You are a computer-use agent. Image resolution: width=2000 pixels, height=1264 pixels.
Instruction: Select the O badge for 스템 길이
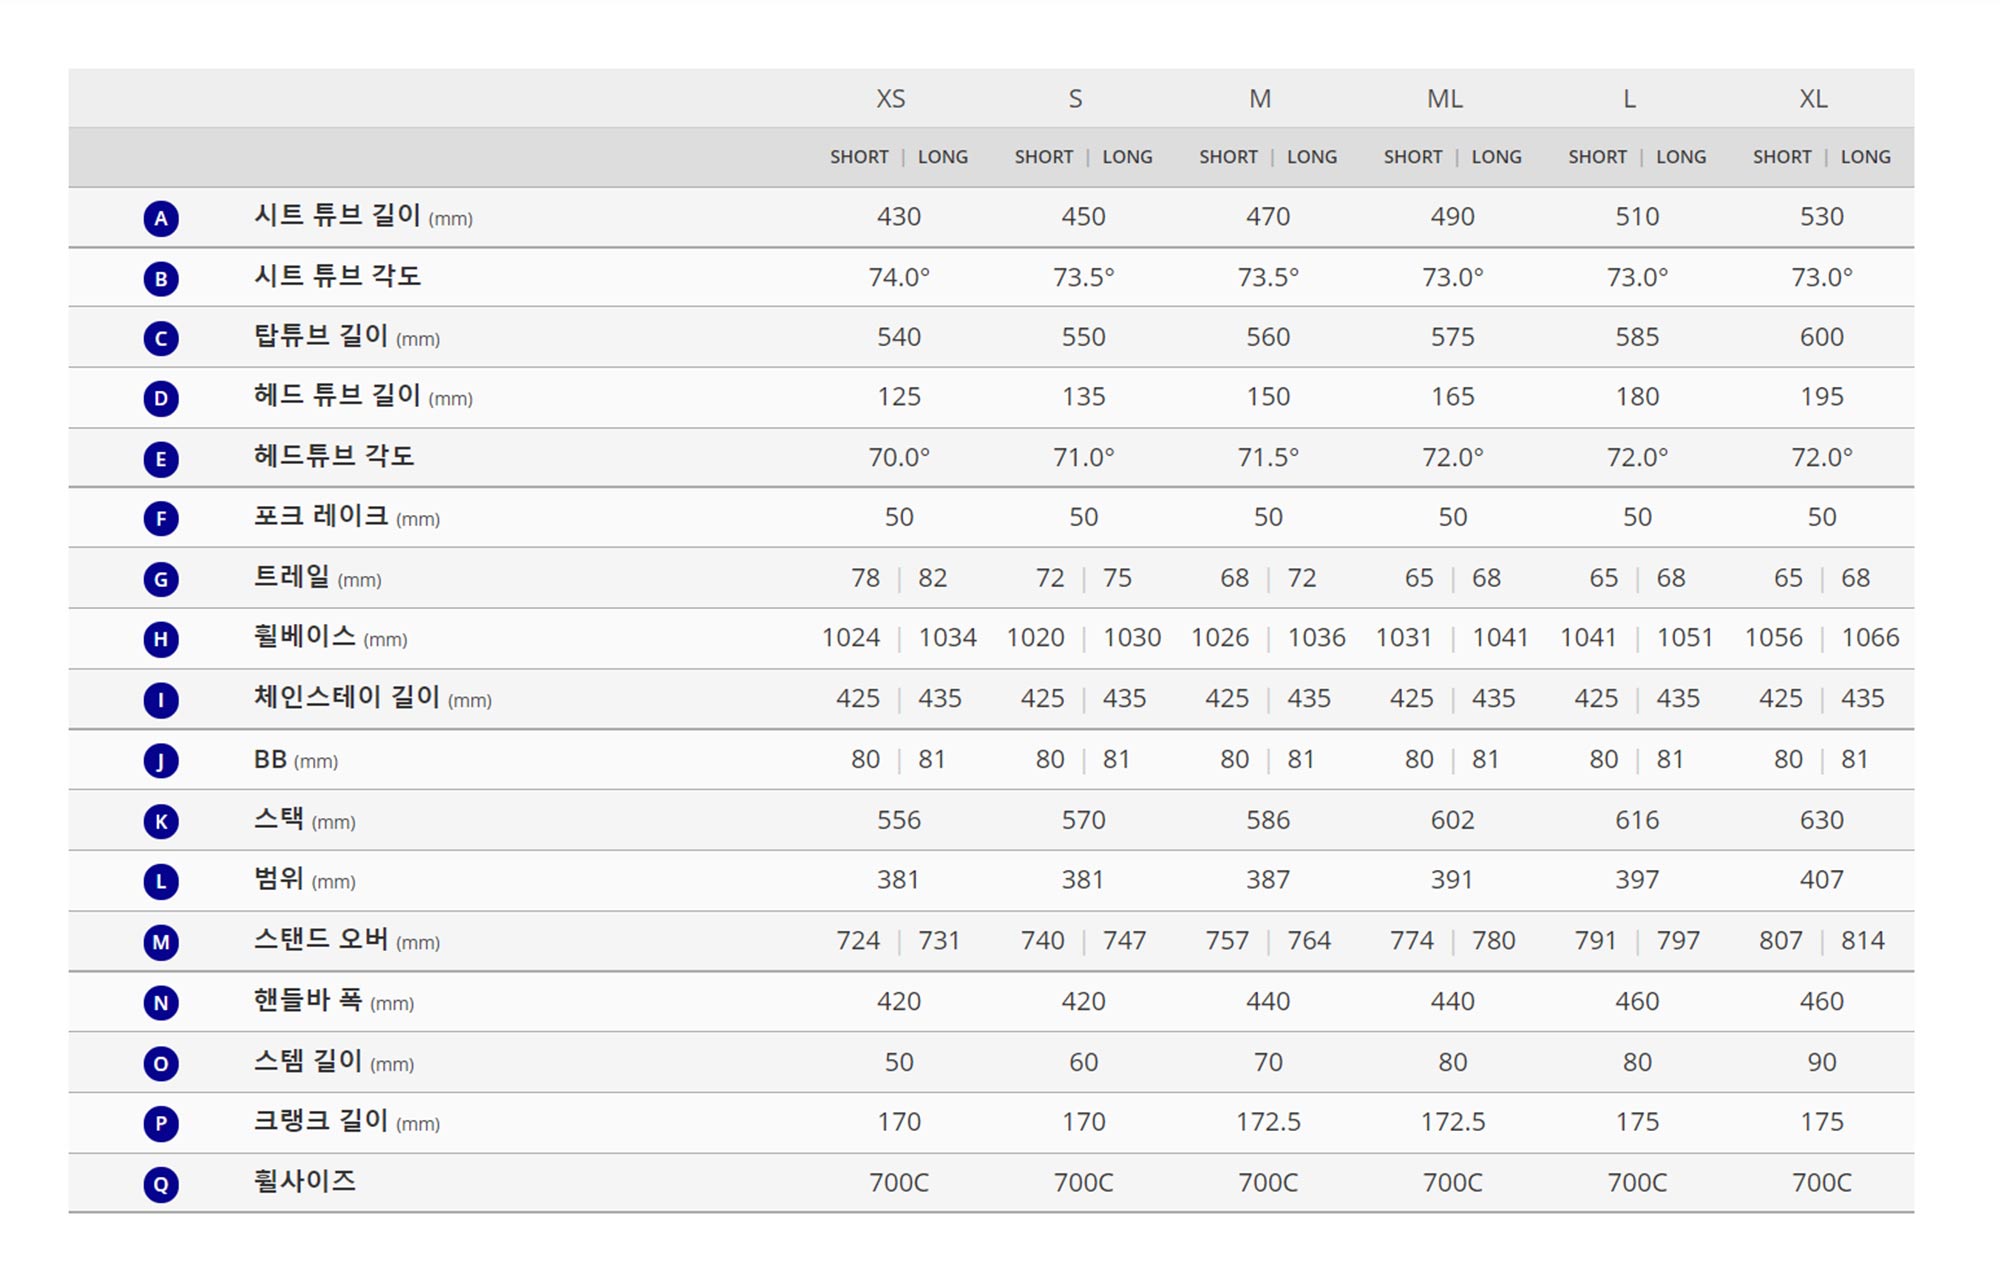161,1063
